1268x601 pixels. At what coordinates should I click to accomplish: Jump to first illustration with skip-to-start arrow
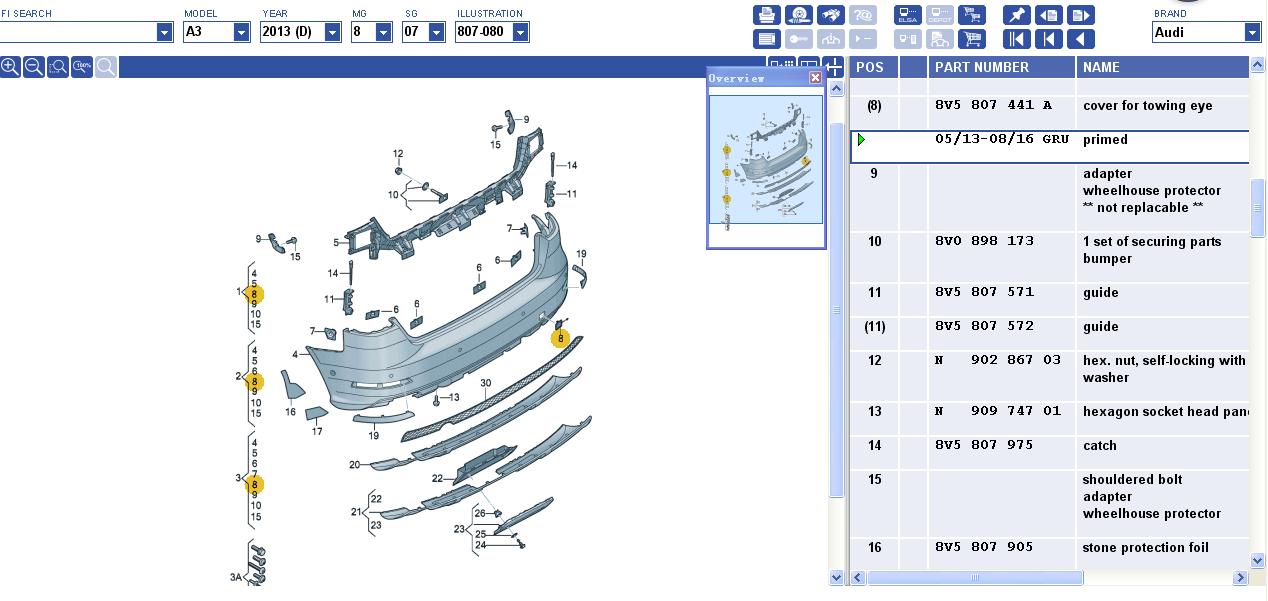1017,39
